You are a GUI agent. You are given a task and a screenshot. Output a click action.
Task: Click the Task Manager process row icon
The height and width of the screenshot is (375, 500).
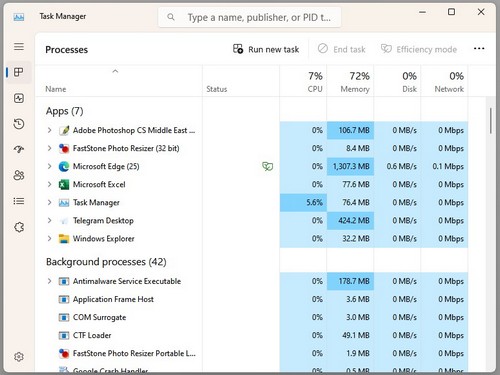[64, 202]
